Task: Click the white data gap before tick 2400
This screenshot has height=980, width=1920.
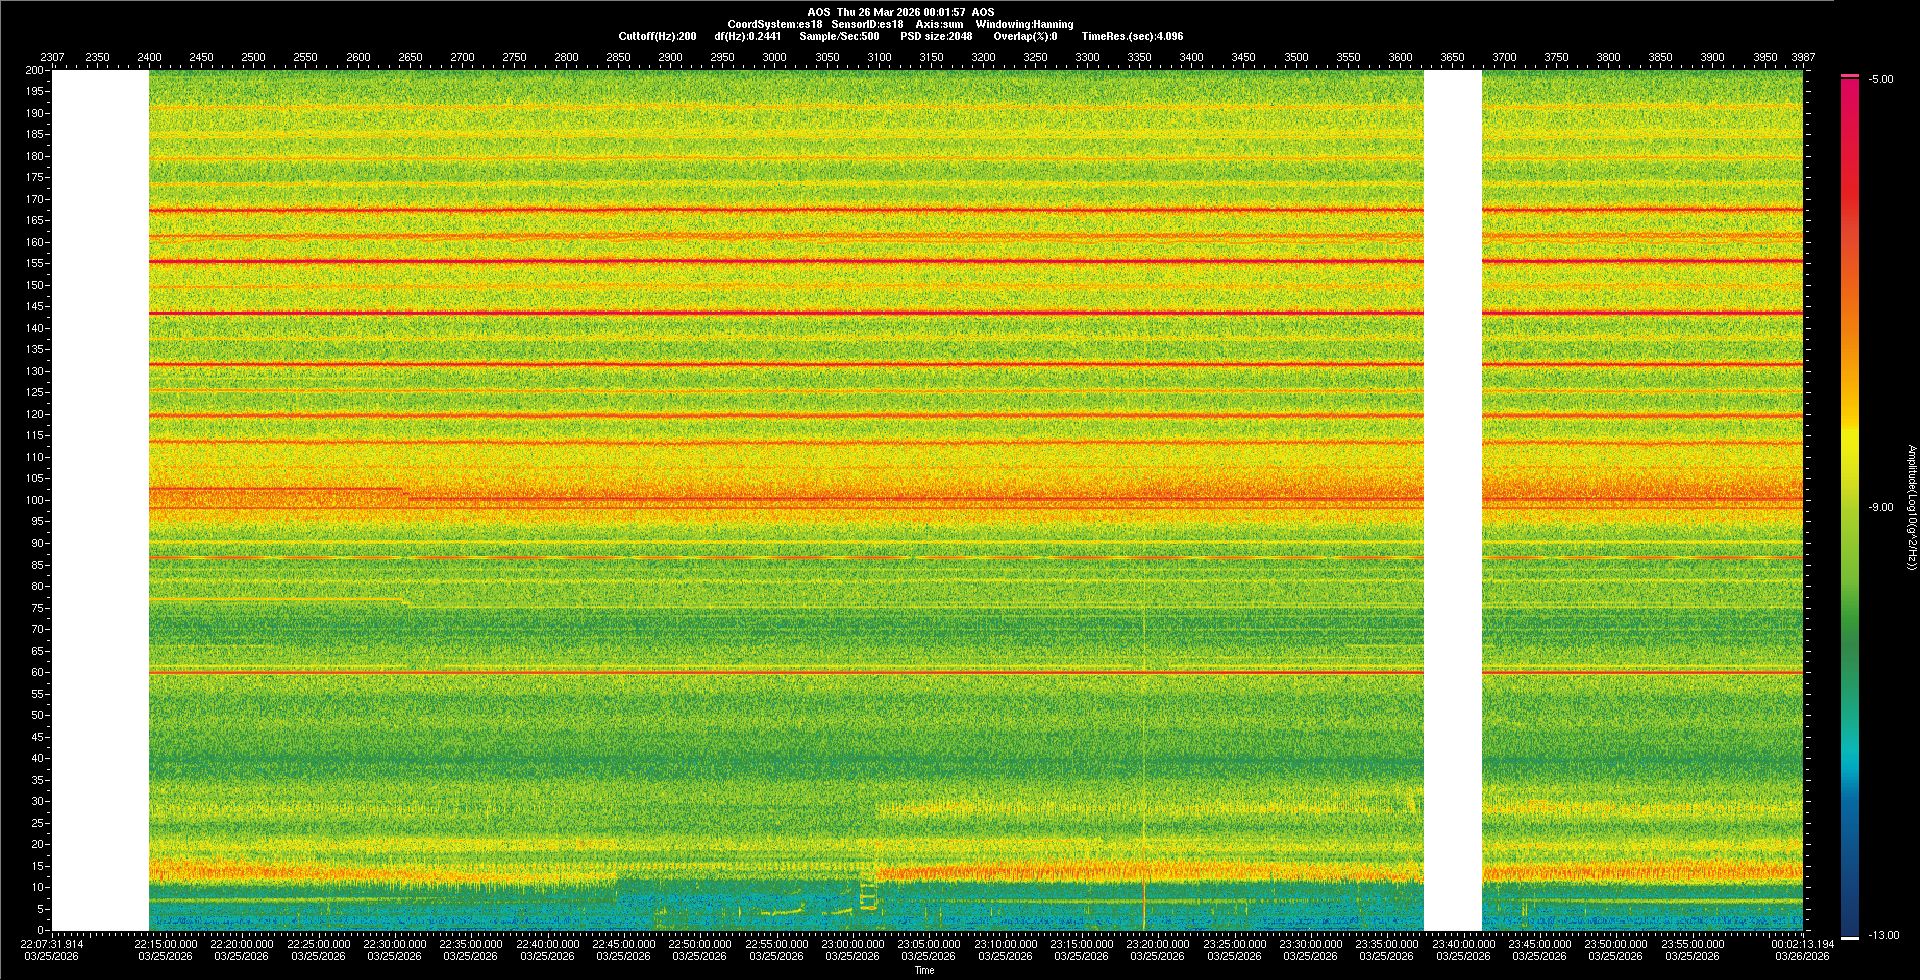Action: (x=100, y=500)
